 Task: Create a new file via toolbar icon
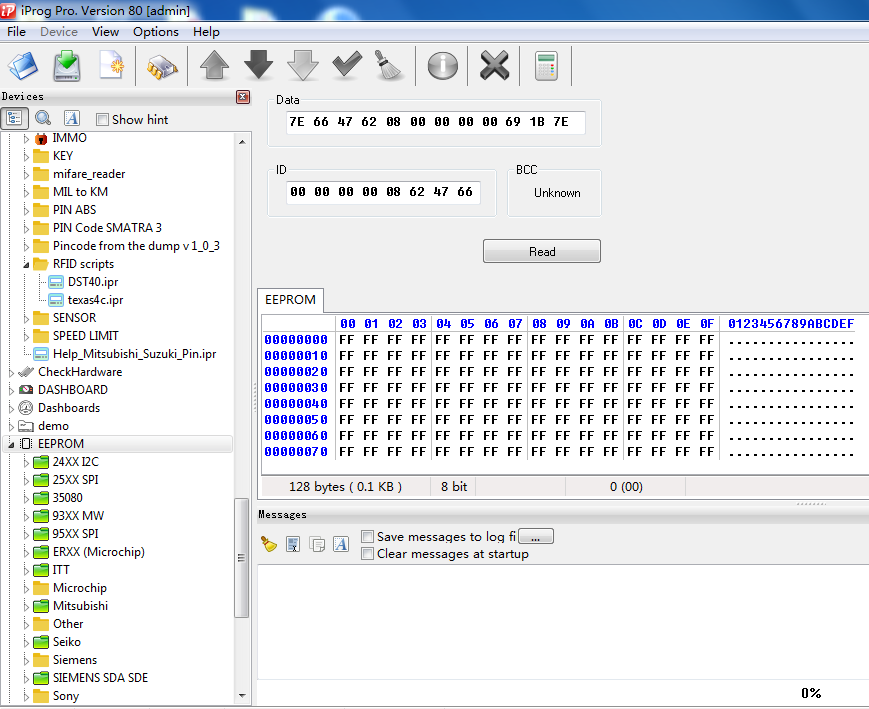click(x=111, y=65)
